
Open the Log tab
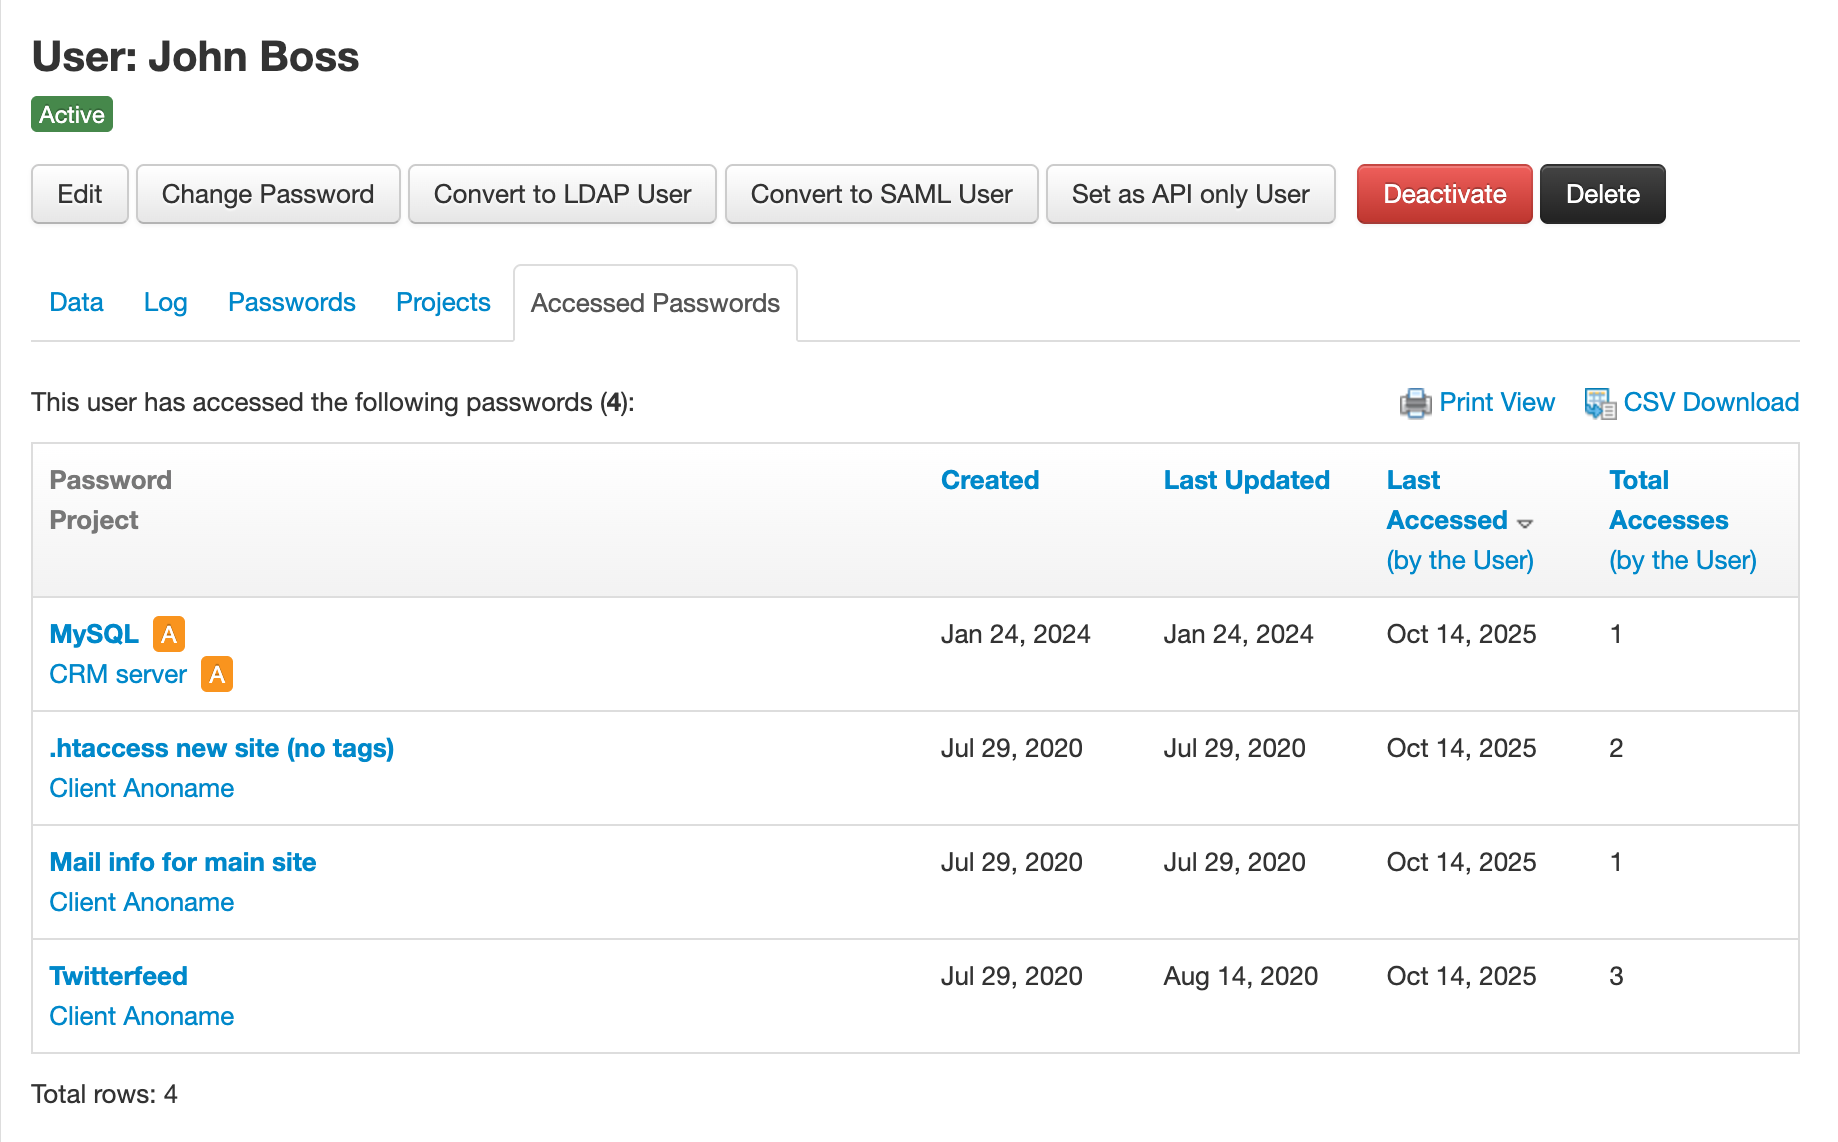coord(165,302)
